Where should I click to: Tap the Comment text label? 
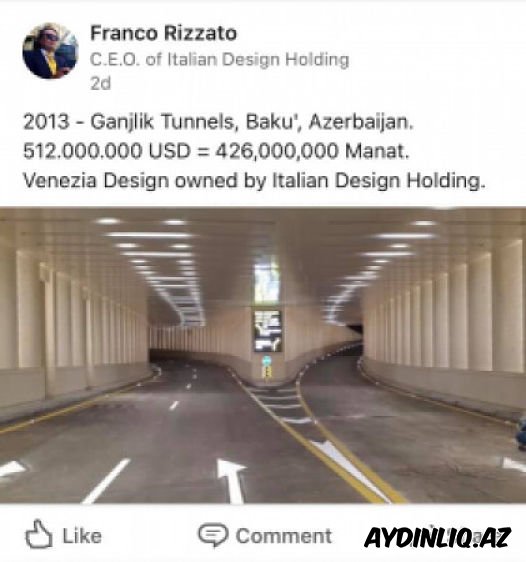[284, 536]
